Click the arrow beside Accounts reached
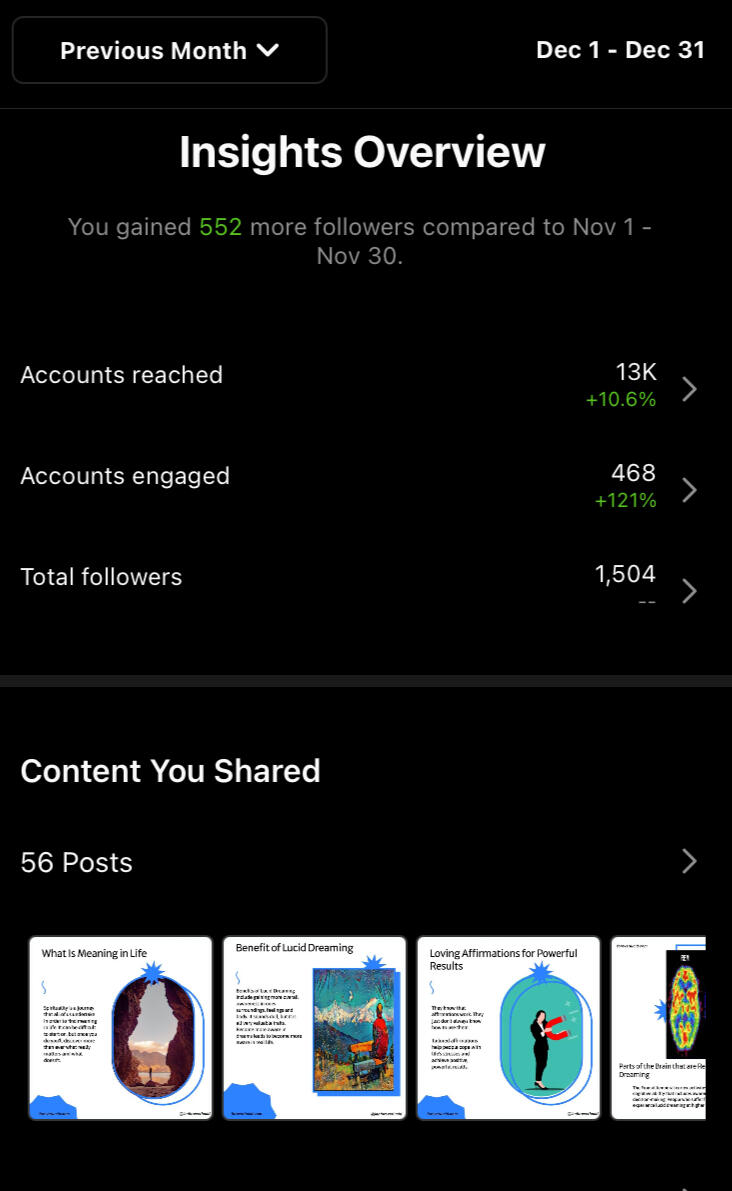Image resolution: width=732 pixels, height=1191 pixels. pos(689,389)
